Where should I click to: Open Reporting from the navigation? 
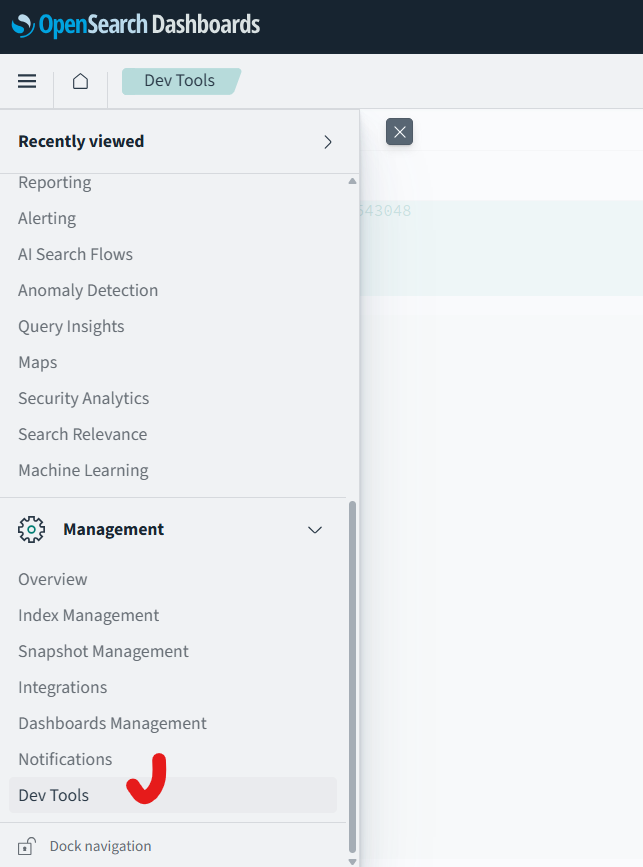click(55, 182)
